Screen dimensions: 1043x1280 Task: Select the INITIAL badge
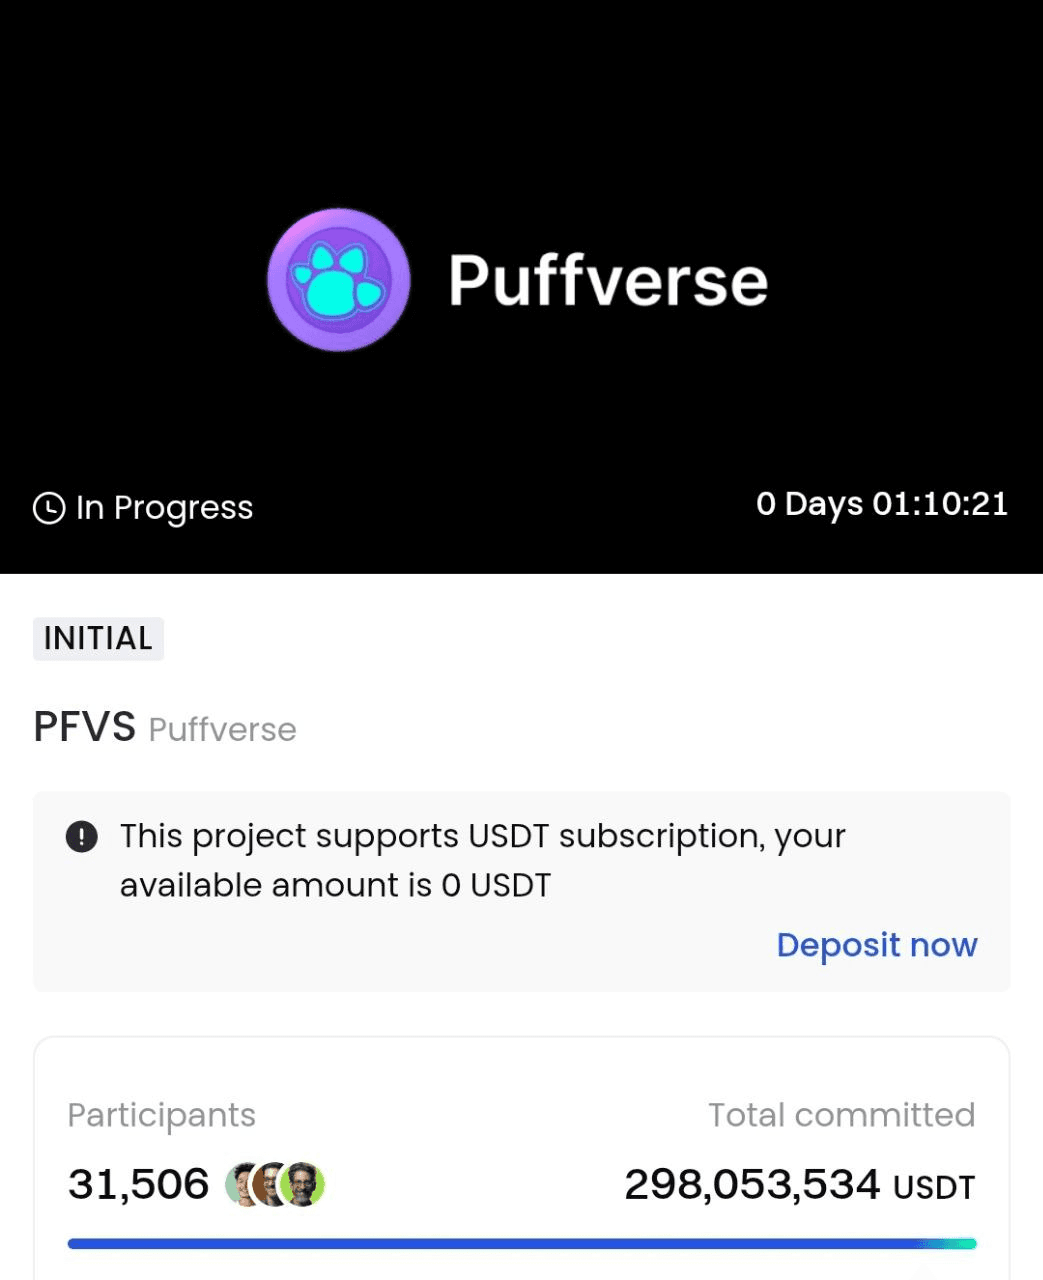tap(98, 638)
